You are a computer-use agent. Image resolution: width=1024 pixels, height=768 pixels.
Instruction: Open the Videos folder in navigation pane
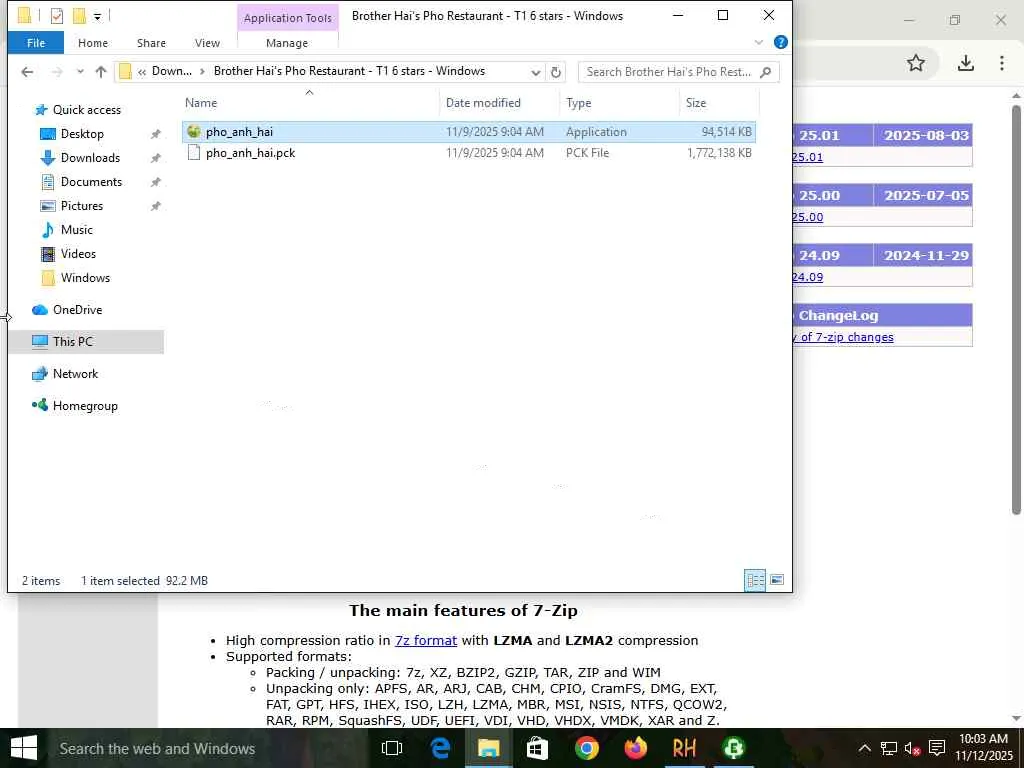tap(78, 254)
